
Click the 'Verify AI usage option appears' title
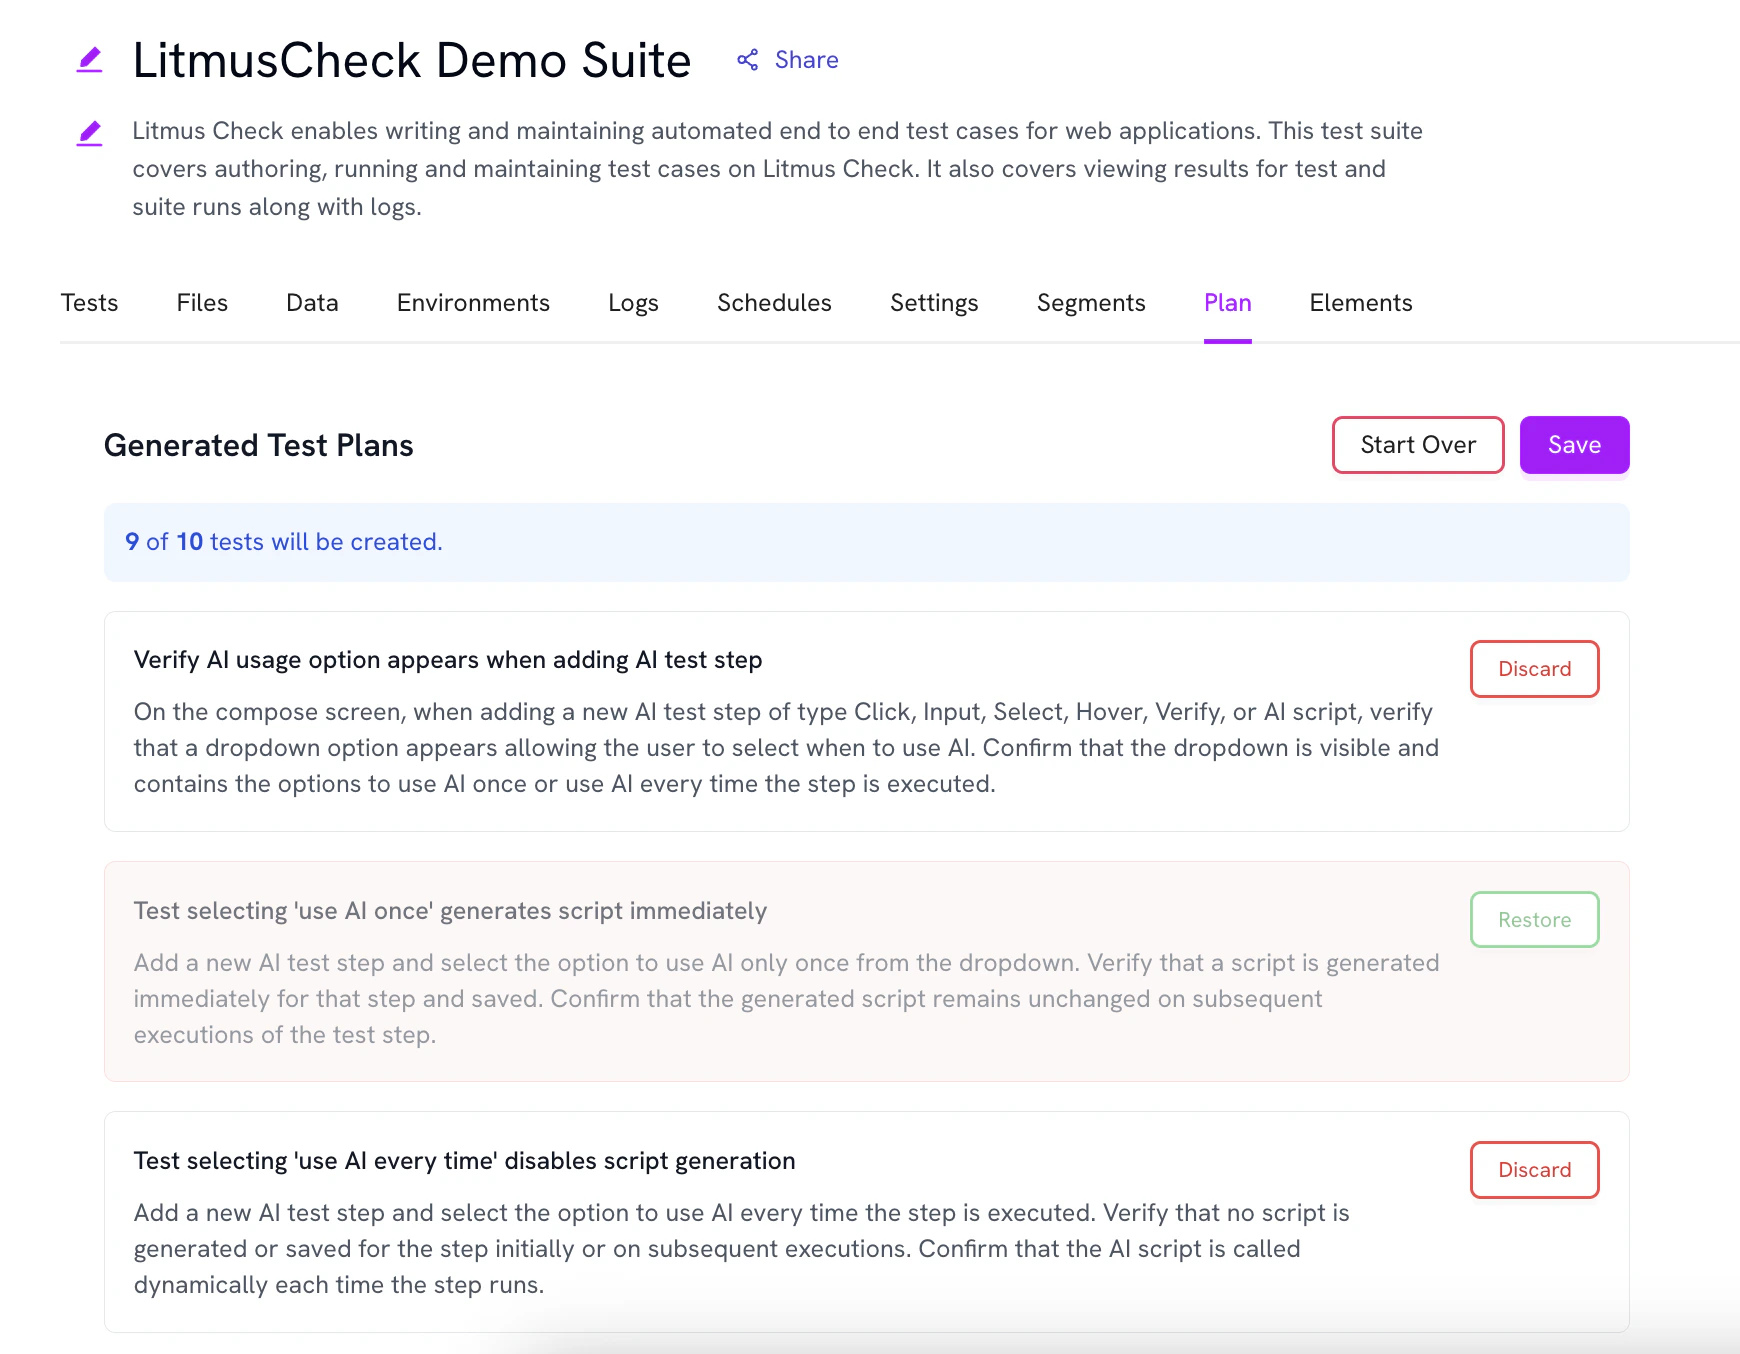tap(448, 660)
